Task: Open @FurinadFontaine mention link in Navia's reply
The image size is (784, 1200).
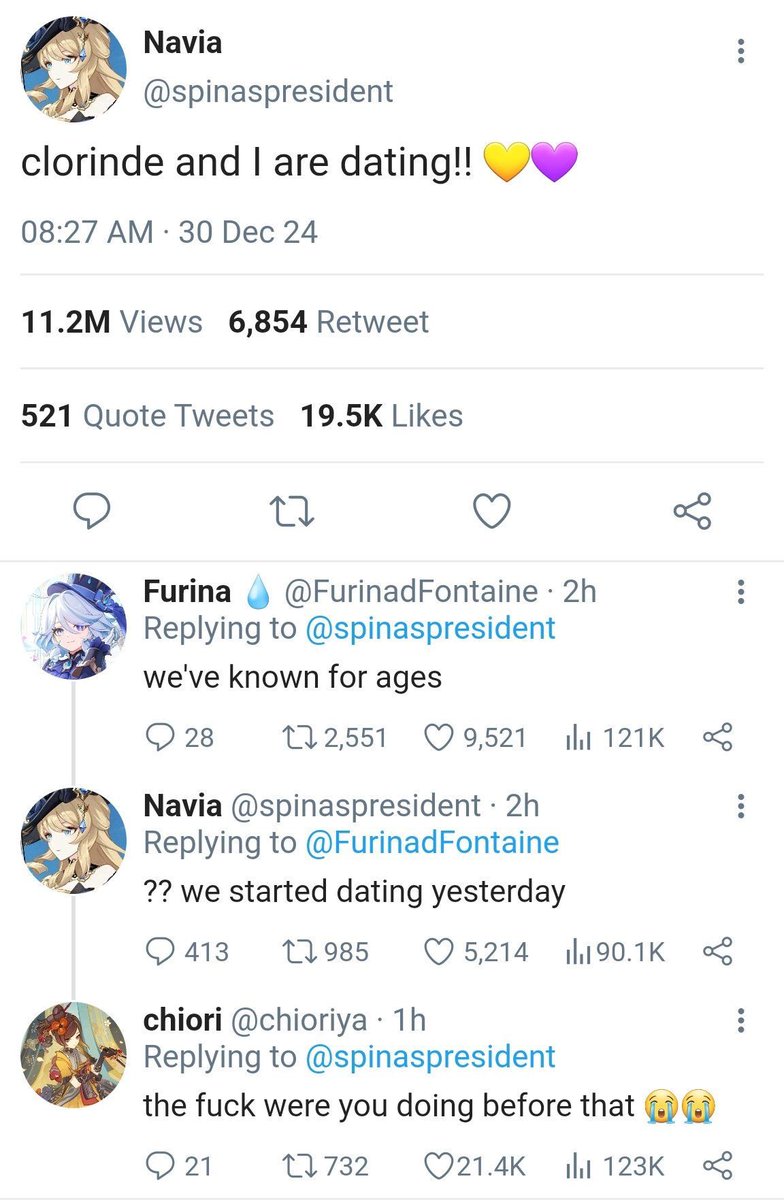Action: pos(431,843)
